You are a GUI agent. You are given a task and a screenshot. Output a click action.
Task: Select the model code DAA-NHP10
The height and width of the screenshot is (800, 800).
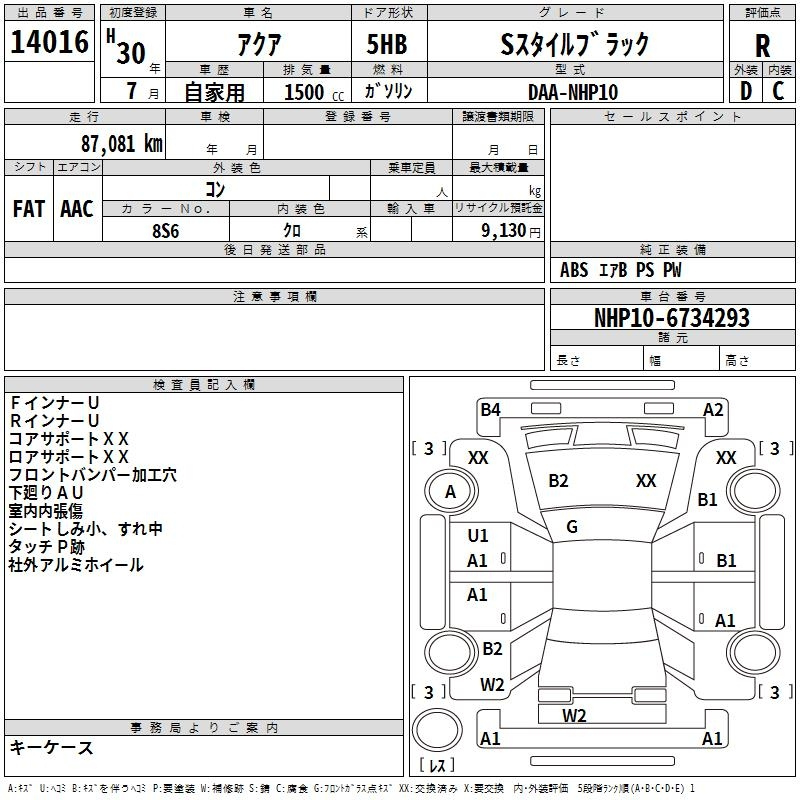click(573, 92)
